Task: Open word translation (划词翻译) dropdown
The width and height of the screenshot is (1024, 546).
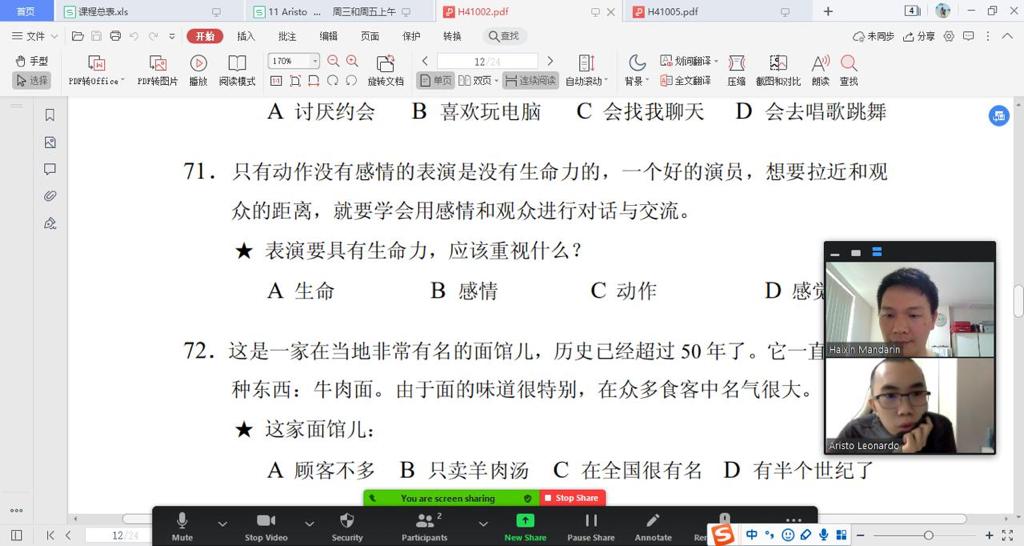Action: (x=688, y=61)
